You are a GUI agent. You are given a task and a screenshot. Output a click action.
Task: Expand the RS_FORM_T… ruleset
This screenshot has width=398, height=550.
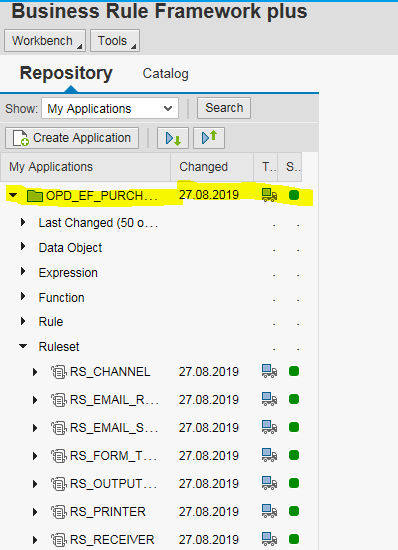coord(35,456)
